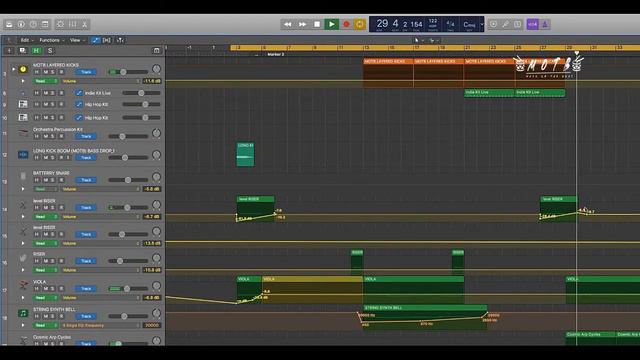This screenshot has width=640, height=360.
Task: Open Smart Controls via its control bar icon
Action: coord(60,24)
